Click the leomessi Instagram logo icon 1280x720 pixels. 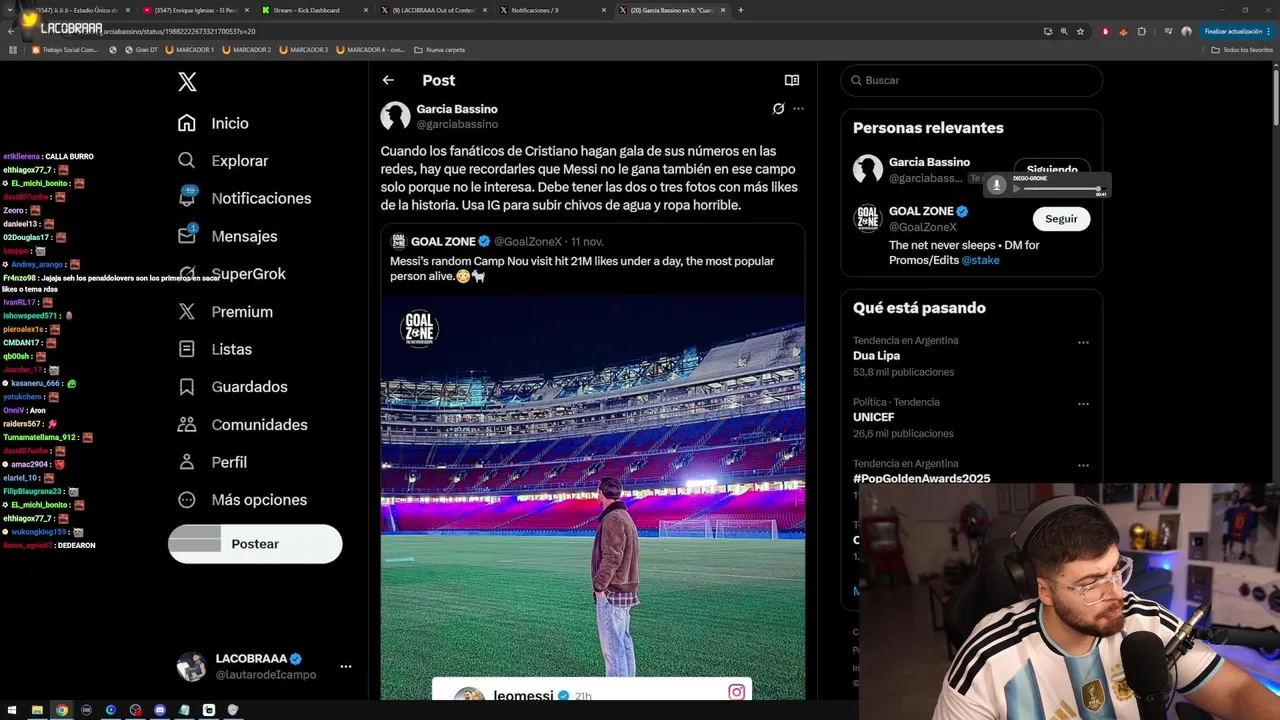(x=737, y=692)
